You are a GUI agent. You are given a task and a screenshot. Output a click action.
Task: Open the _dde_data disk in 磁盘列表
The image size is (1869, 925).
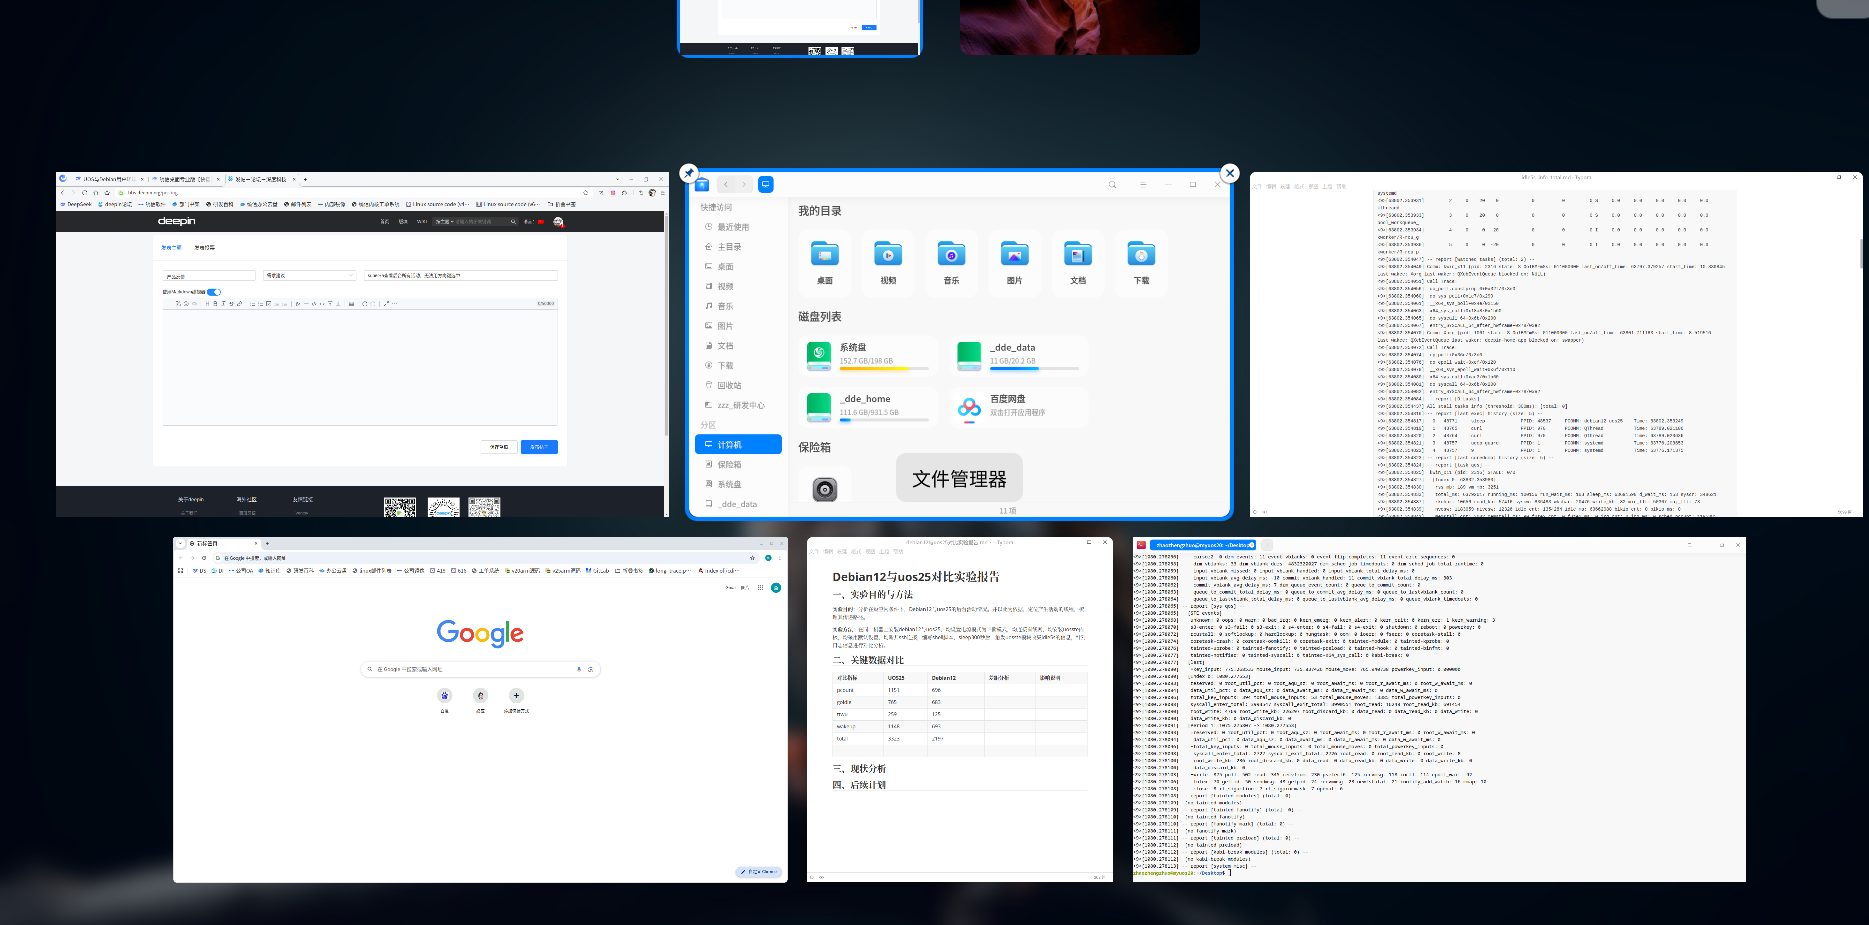point(1019,355)
